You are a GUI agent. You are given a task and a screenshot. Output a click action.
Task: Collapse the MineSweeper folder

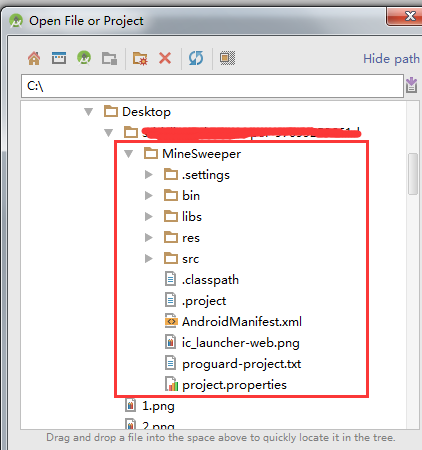tap(129, 154)
